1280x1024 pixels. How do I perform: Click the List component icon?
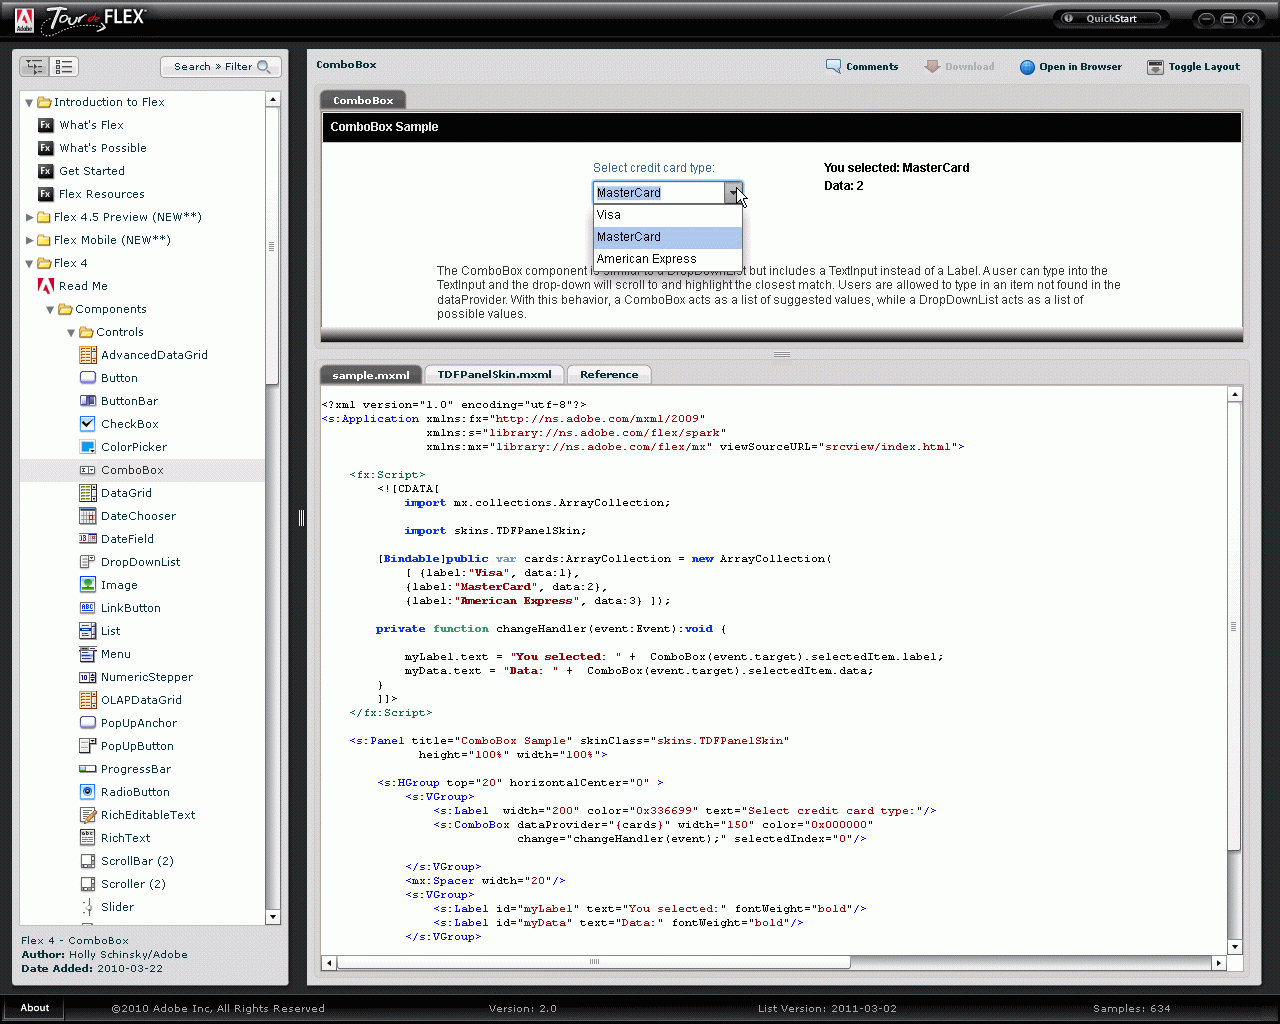88,631
